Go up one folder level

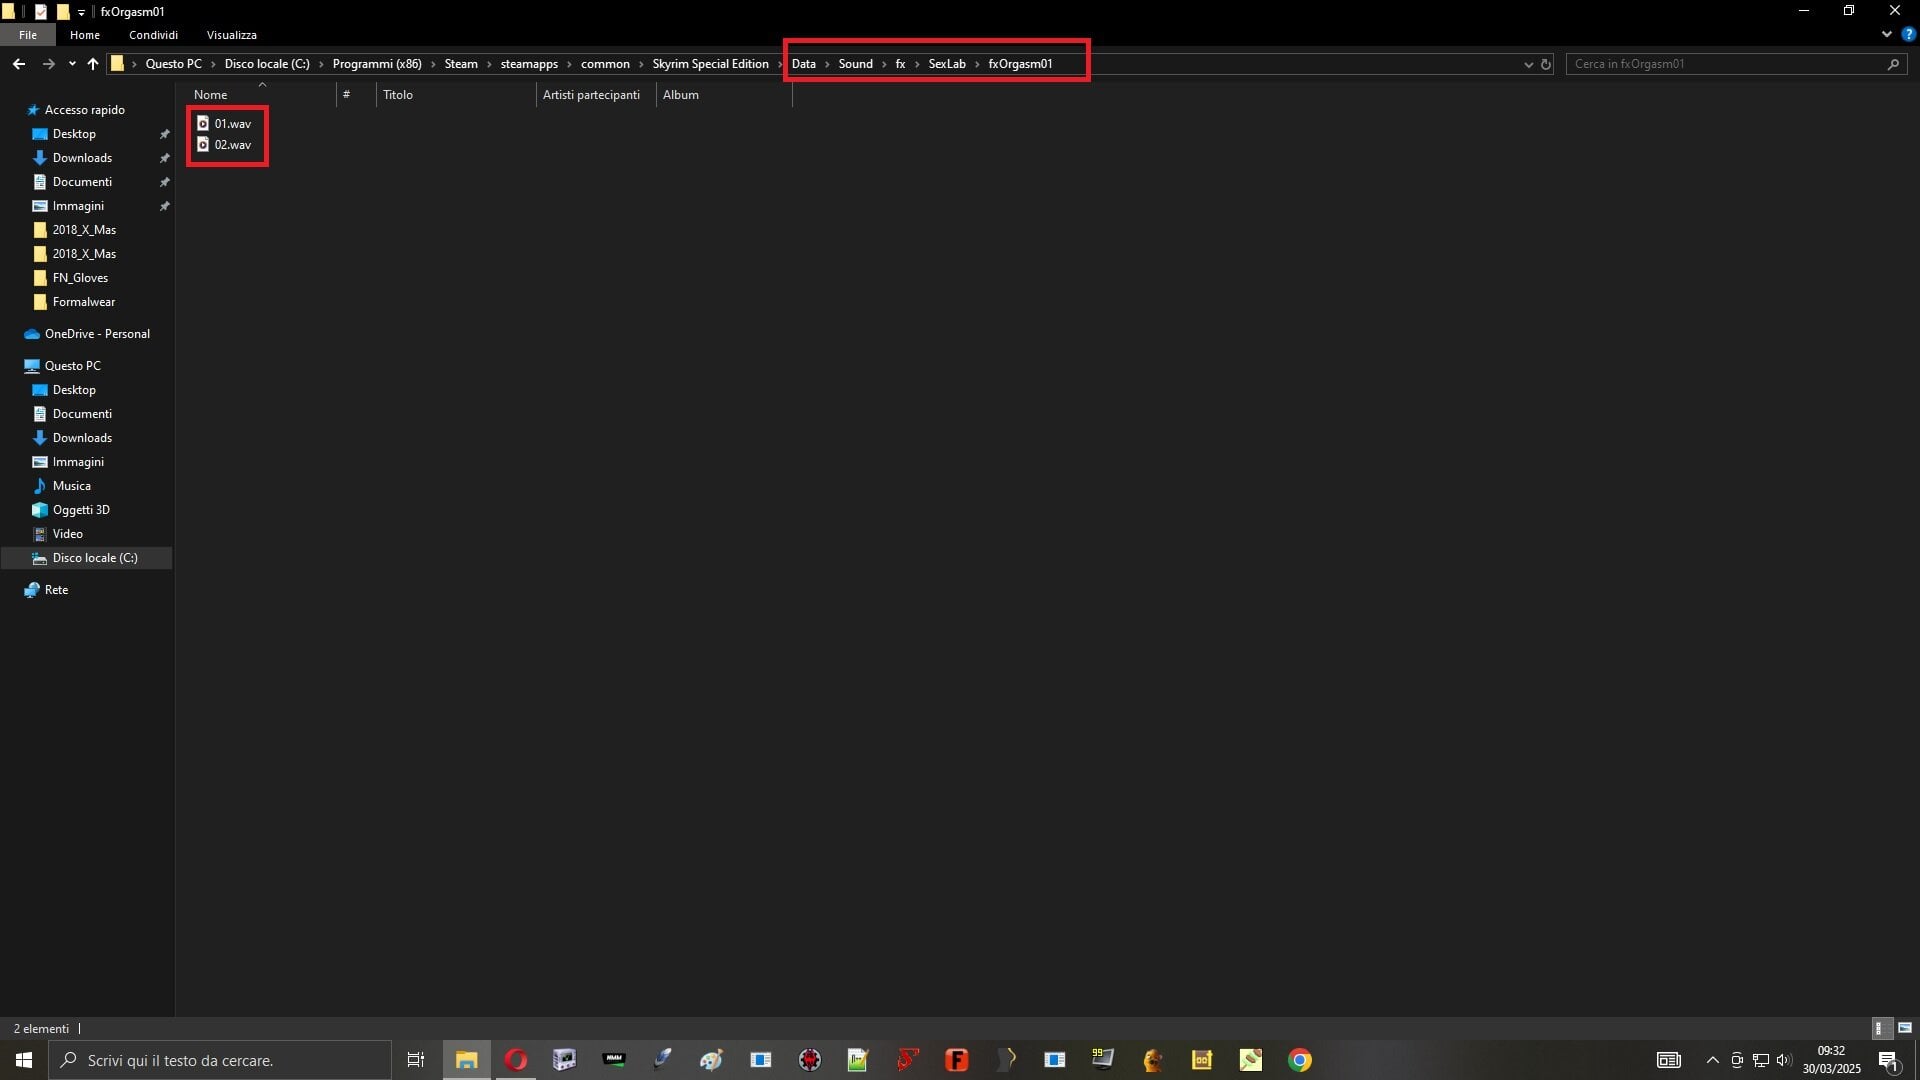[93, 64]
